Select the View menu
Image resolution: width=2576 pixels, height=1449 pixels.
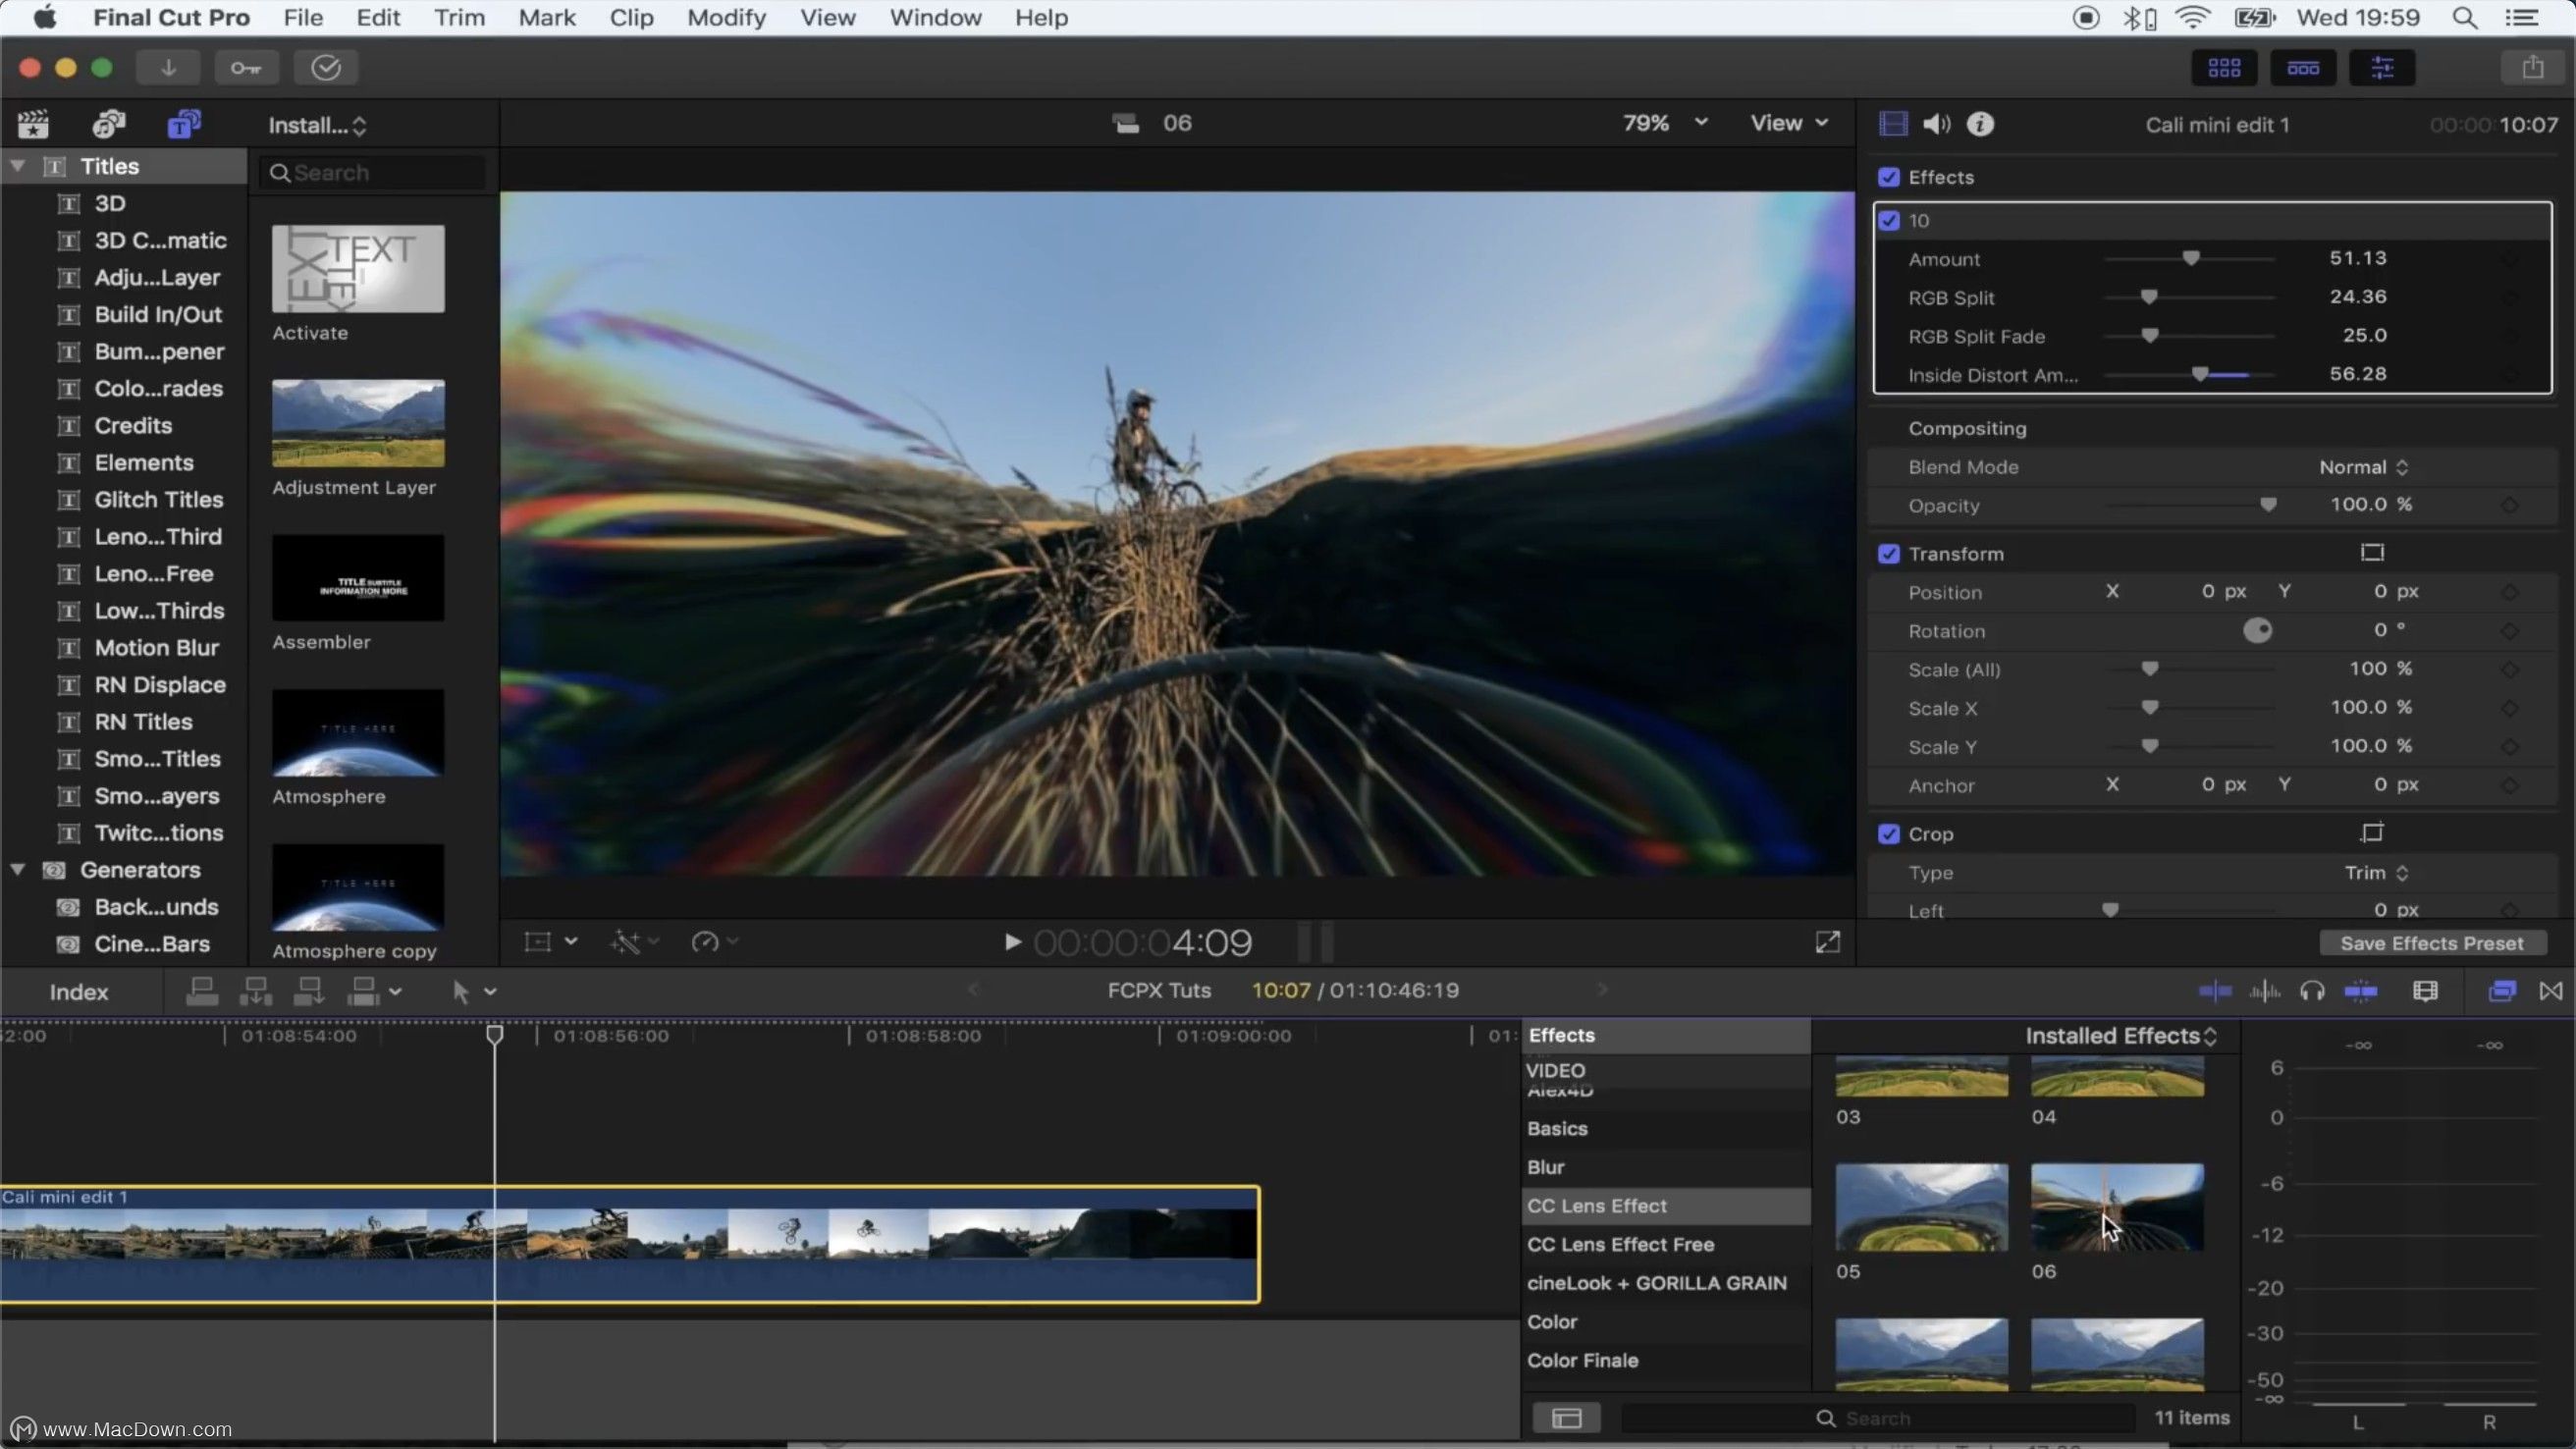(x=827, y=18)
